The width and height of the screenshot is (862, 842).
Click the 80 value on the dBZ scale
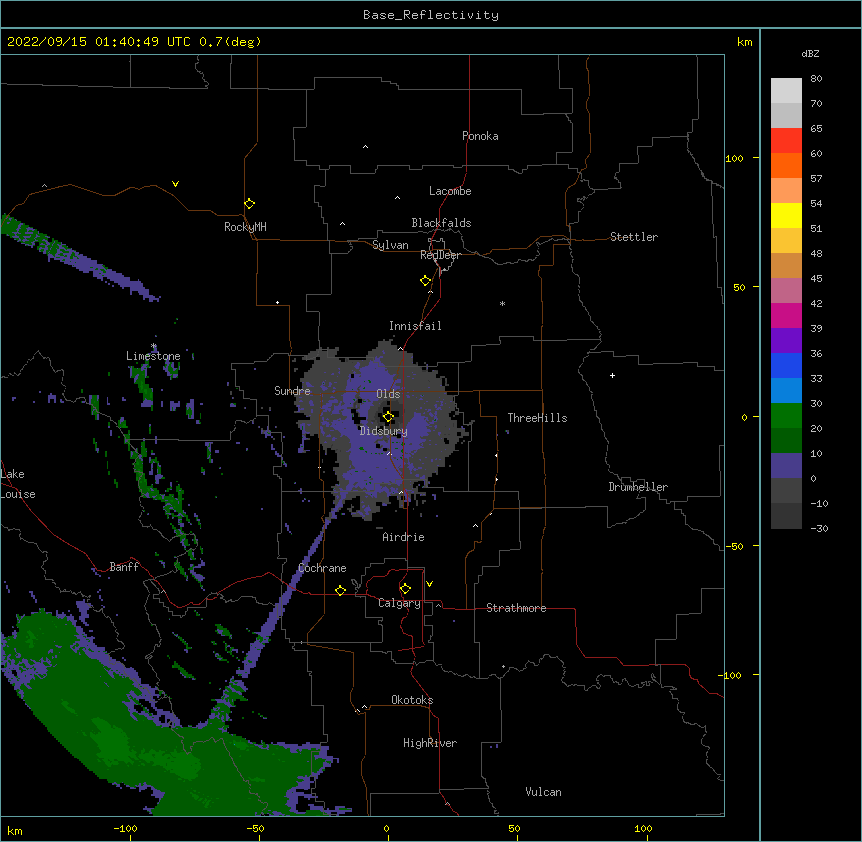pyautogui.click(x=816, y=79)
